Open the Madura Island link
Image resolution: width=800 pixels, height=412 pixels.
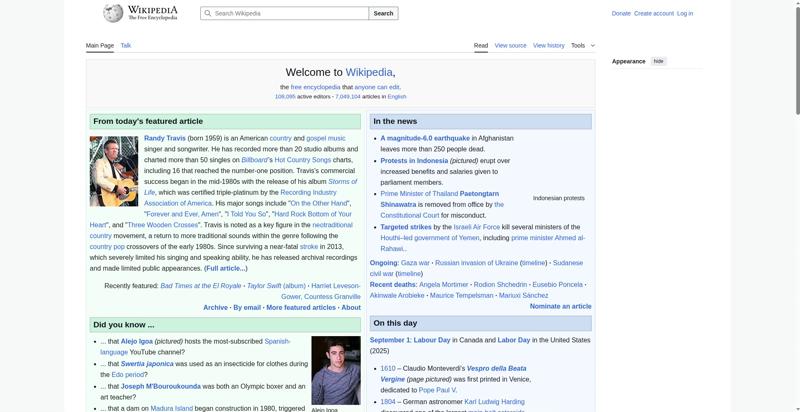click(x=171, y=408)
